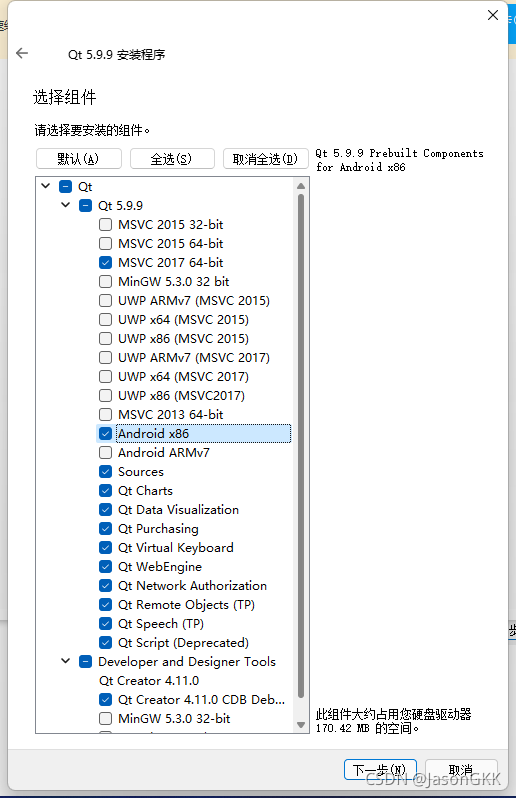Check UWP x64 (MSVC 2017)
516x798 pixels.
[105, 377]
